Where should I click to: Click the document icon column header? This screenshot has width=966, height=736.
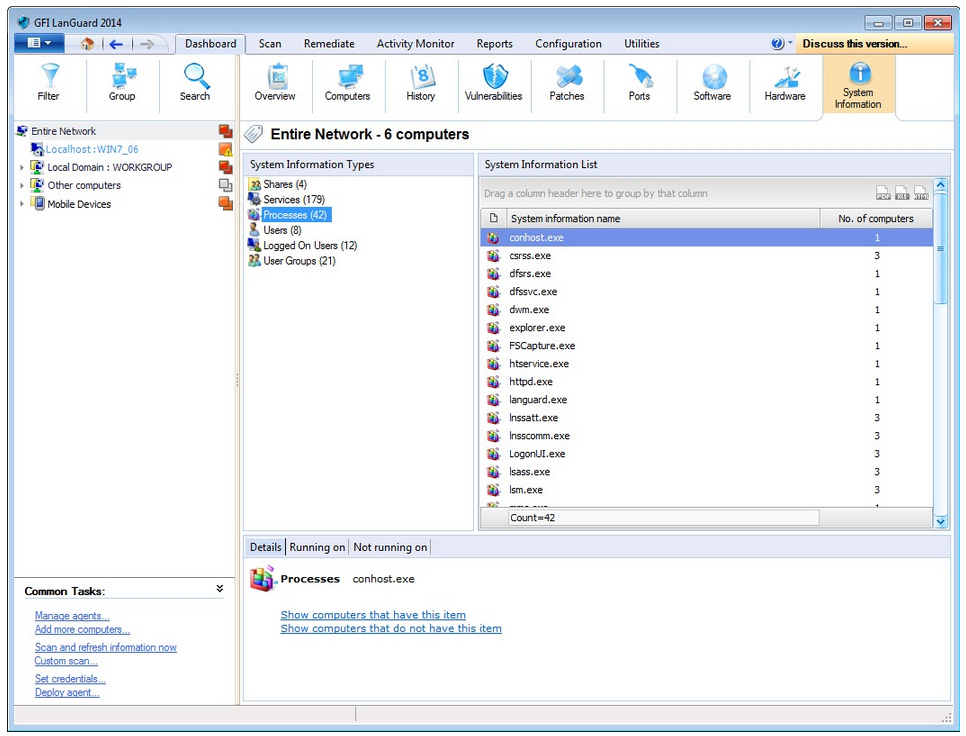tap(493, 218)
